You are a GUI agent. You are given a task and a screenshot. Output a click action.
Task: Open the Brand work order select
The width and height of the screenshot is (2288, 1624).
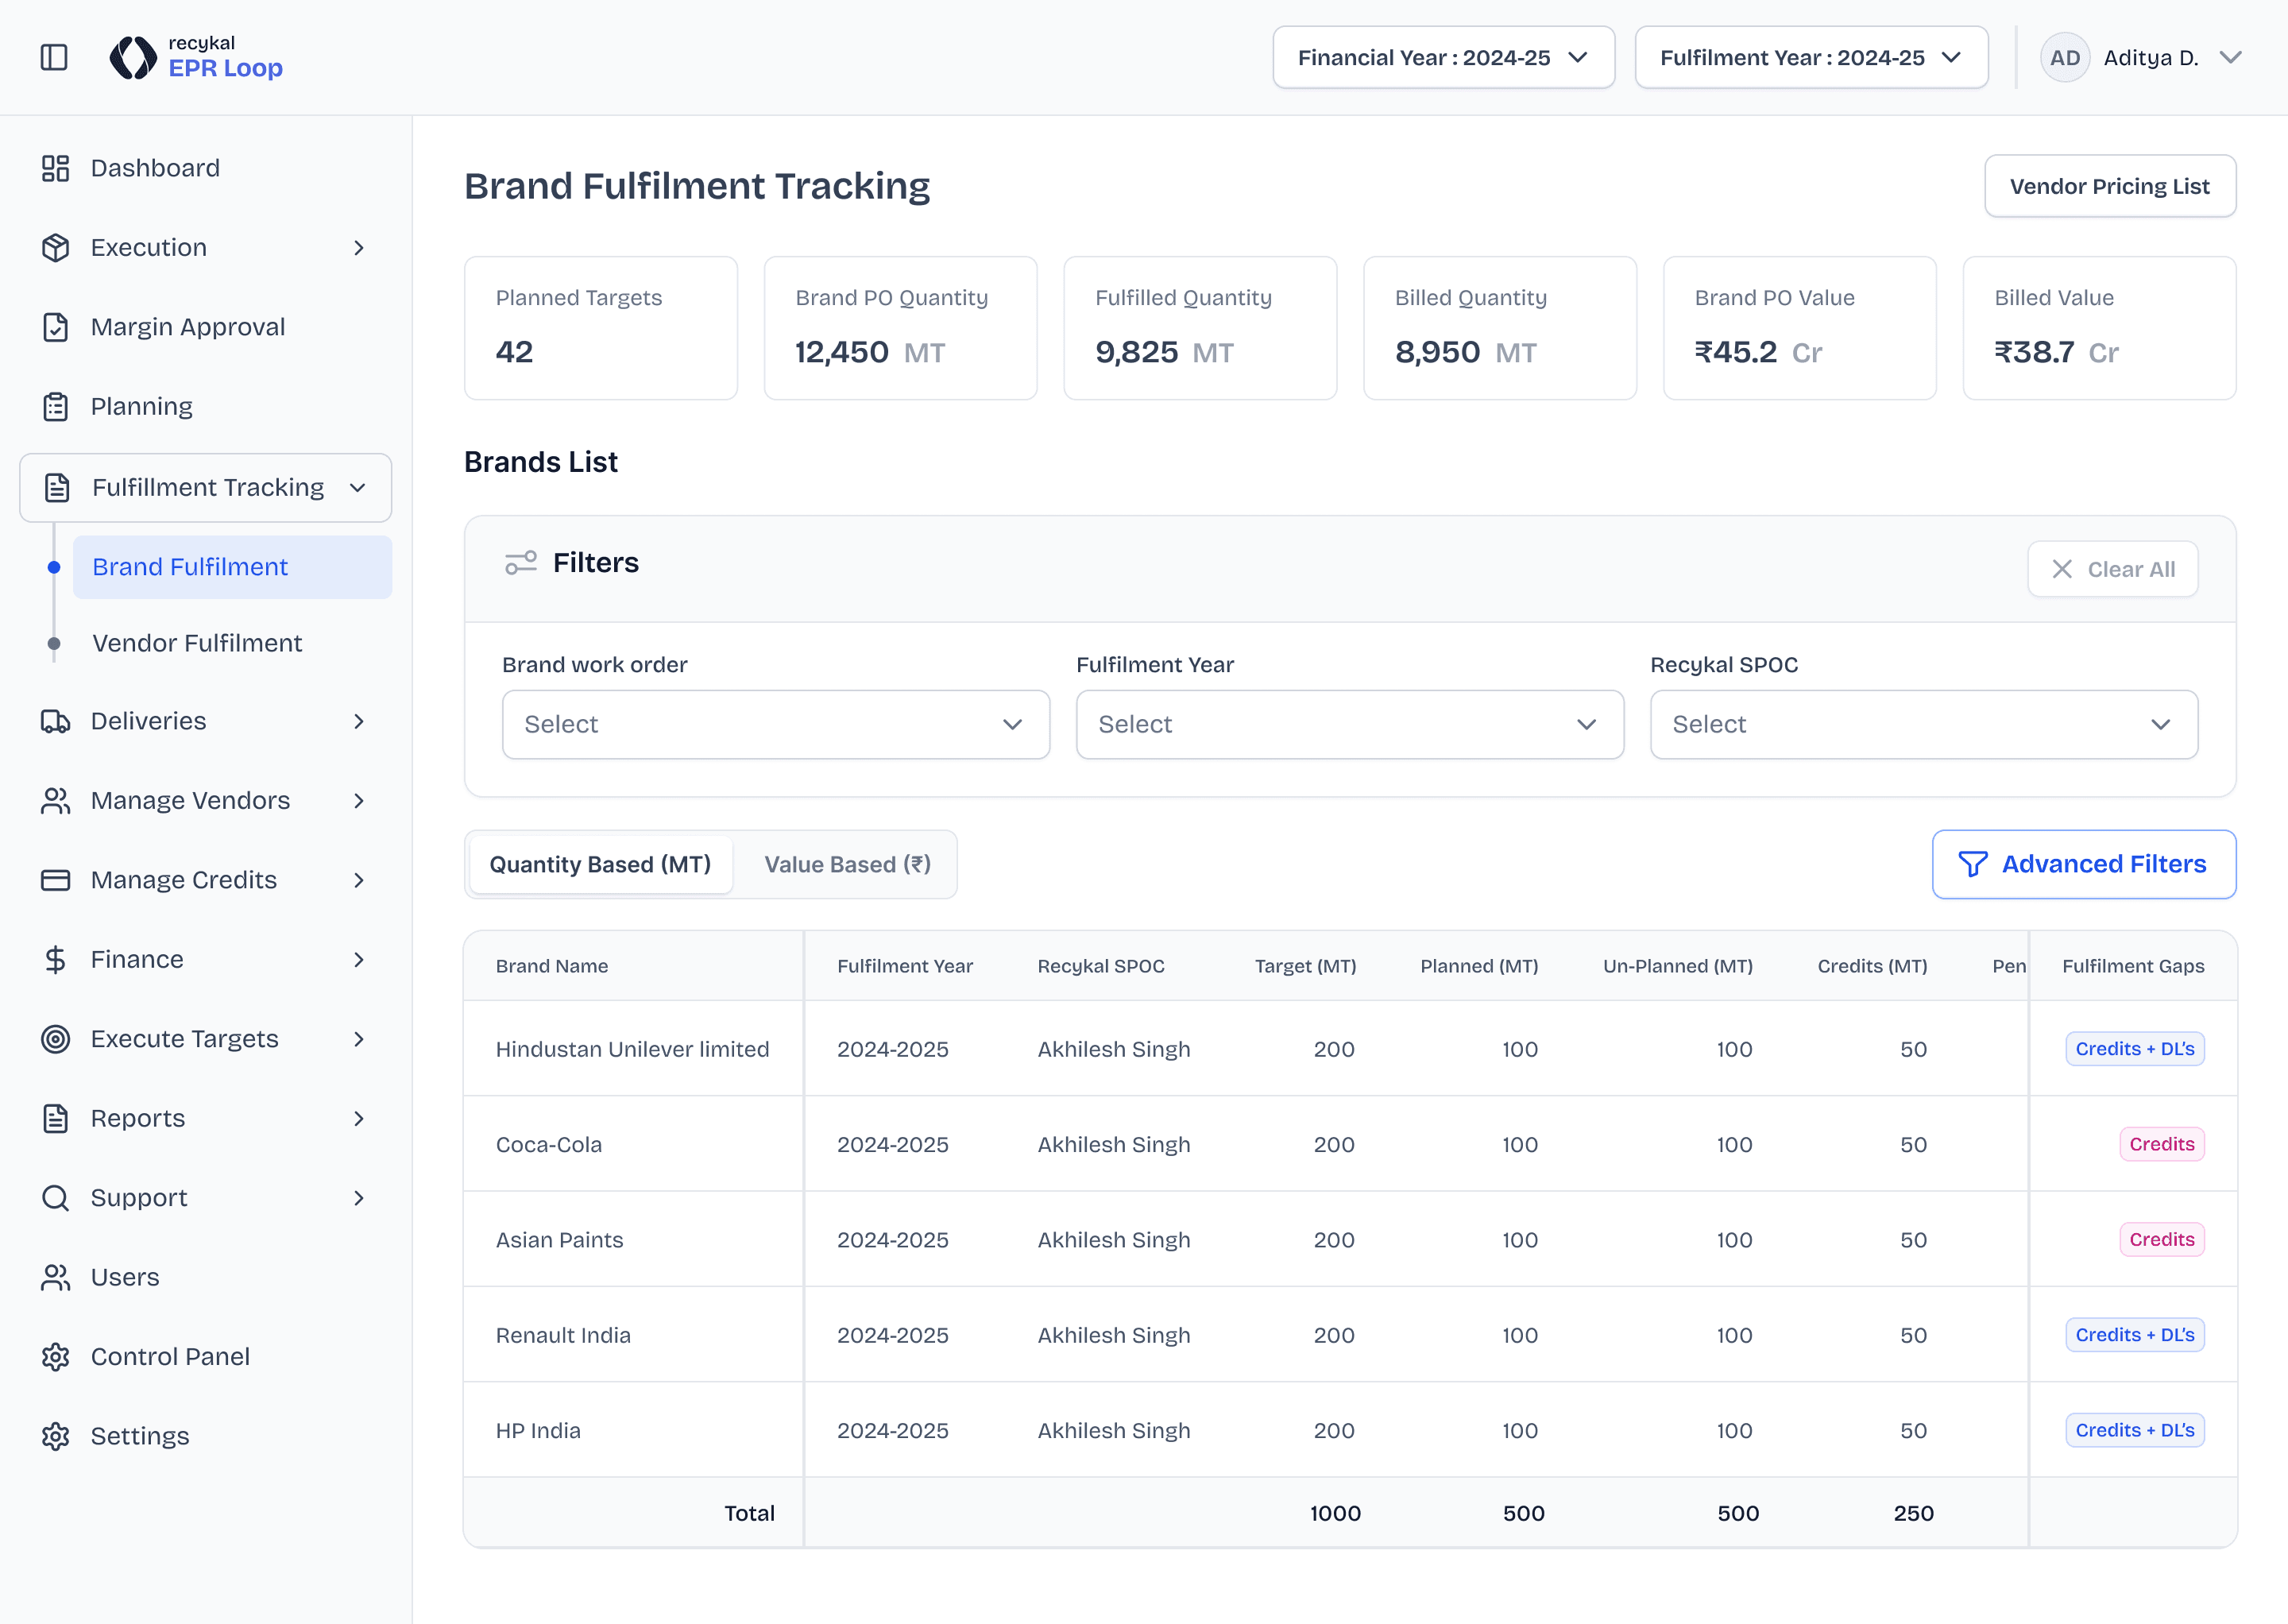tap(775, 724)
